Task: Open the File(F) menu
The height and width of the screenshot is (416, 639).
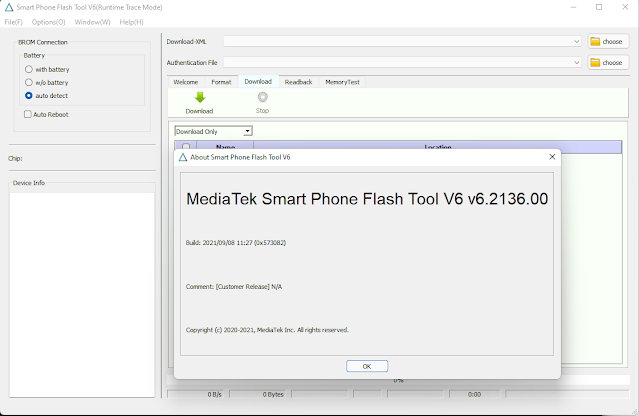Action: pyautogui.click(x=13, y=22)
